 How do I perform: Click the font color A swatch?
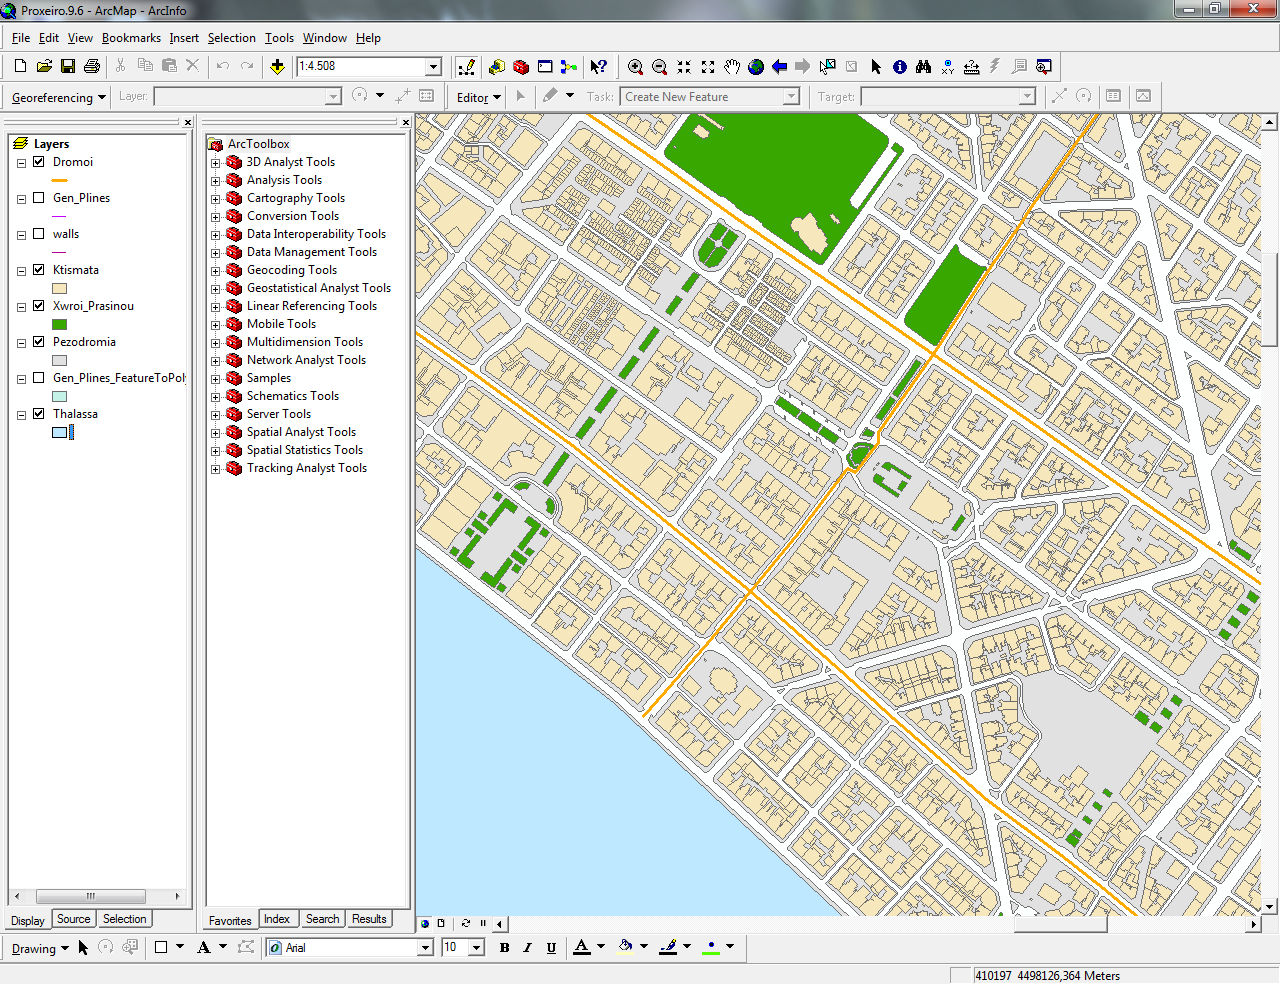tap(582, 947)
